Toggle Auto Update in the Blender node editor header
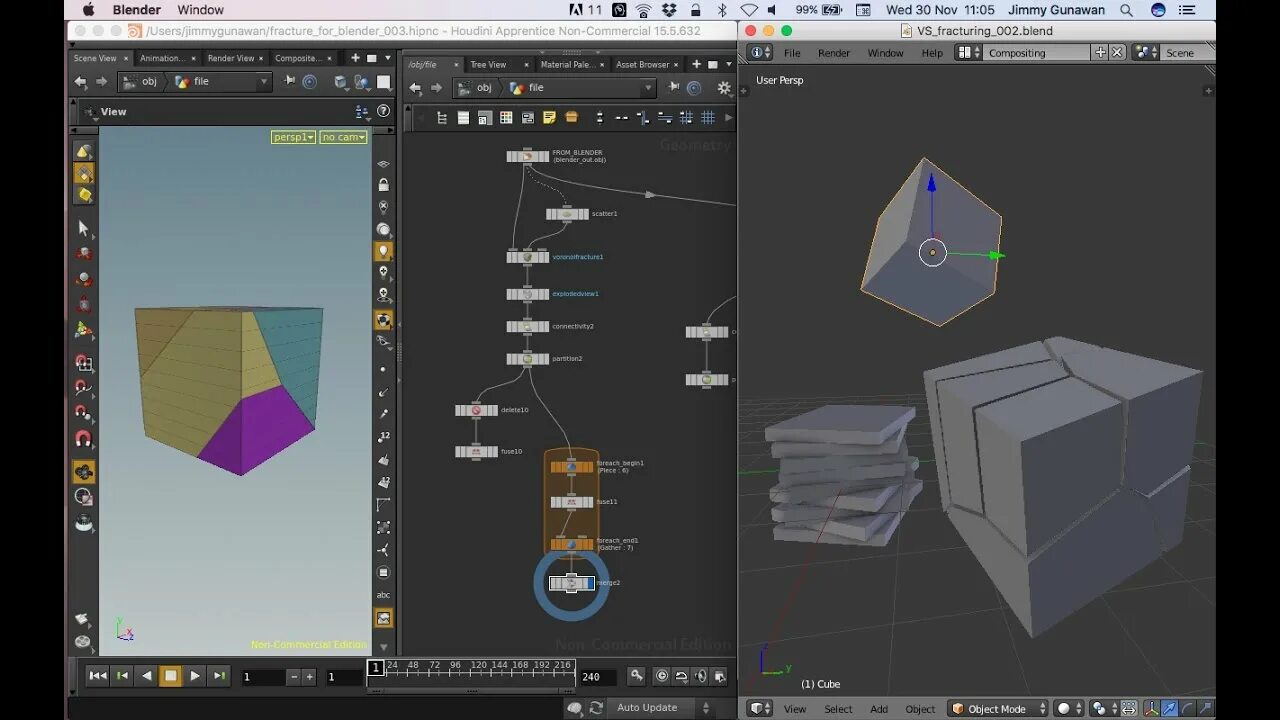The width and height of the screenshot is (1280, 720). [648, 707]
